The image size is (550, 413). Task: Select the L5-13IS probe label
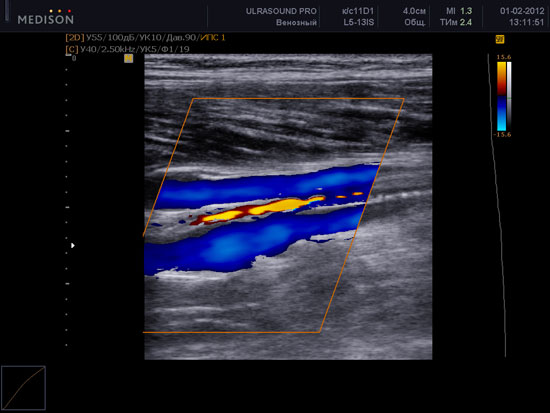pos(359,22)
